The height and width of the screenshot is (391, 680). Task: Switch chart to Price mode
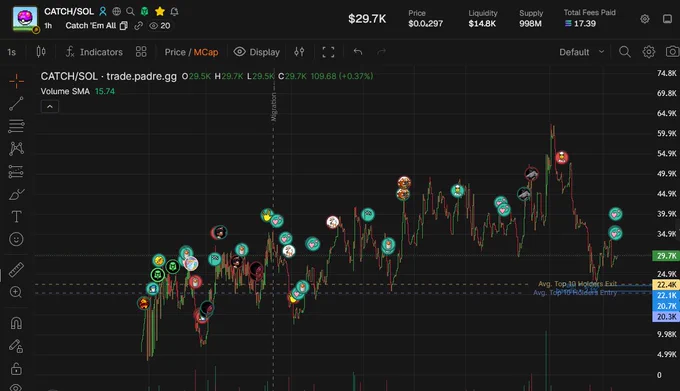click(x=175, y=52)
